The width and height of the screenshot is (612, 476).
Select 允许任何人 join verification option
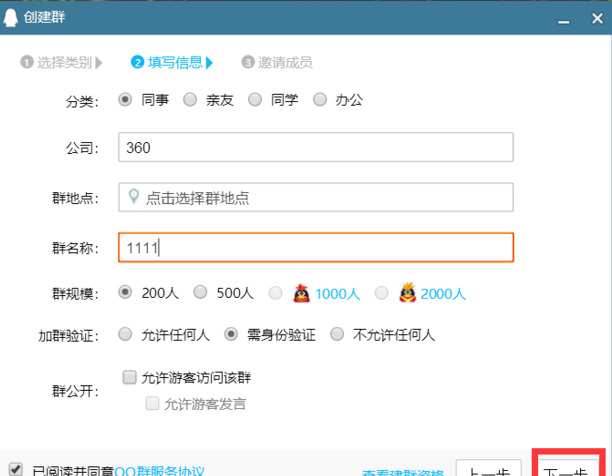[x=125, y=334]
